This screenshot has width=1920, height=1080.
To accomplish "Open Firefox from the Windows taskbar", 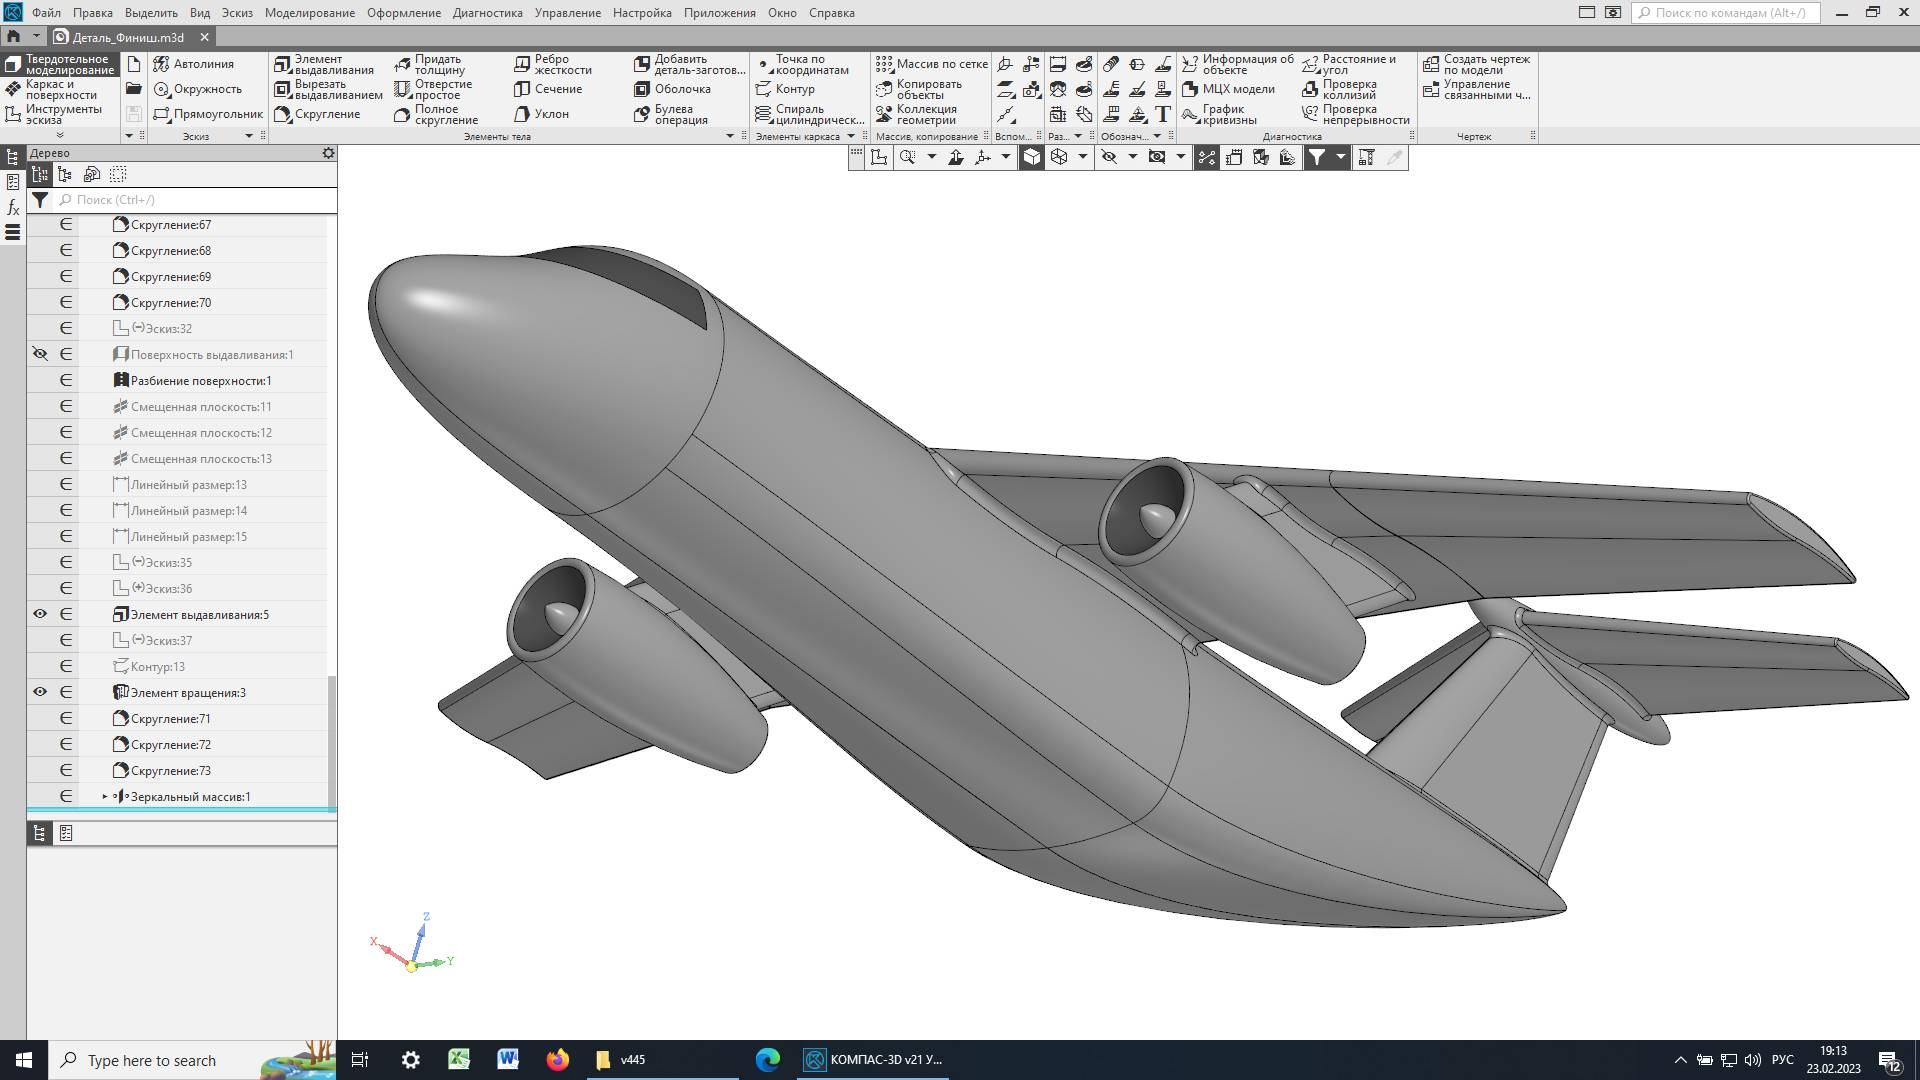I will tap(557, 1060).
